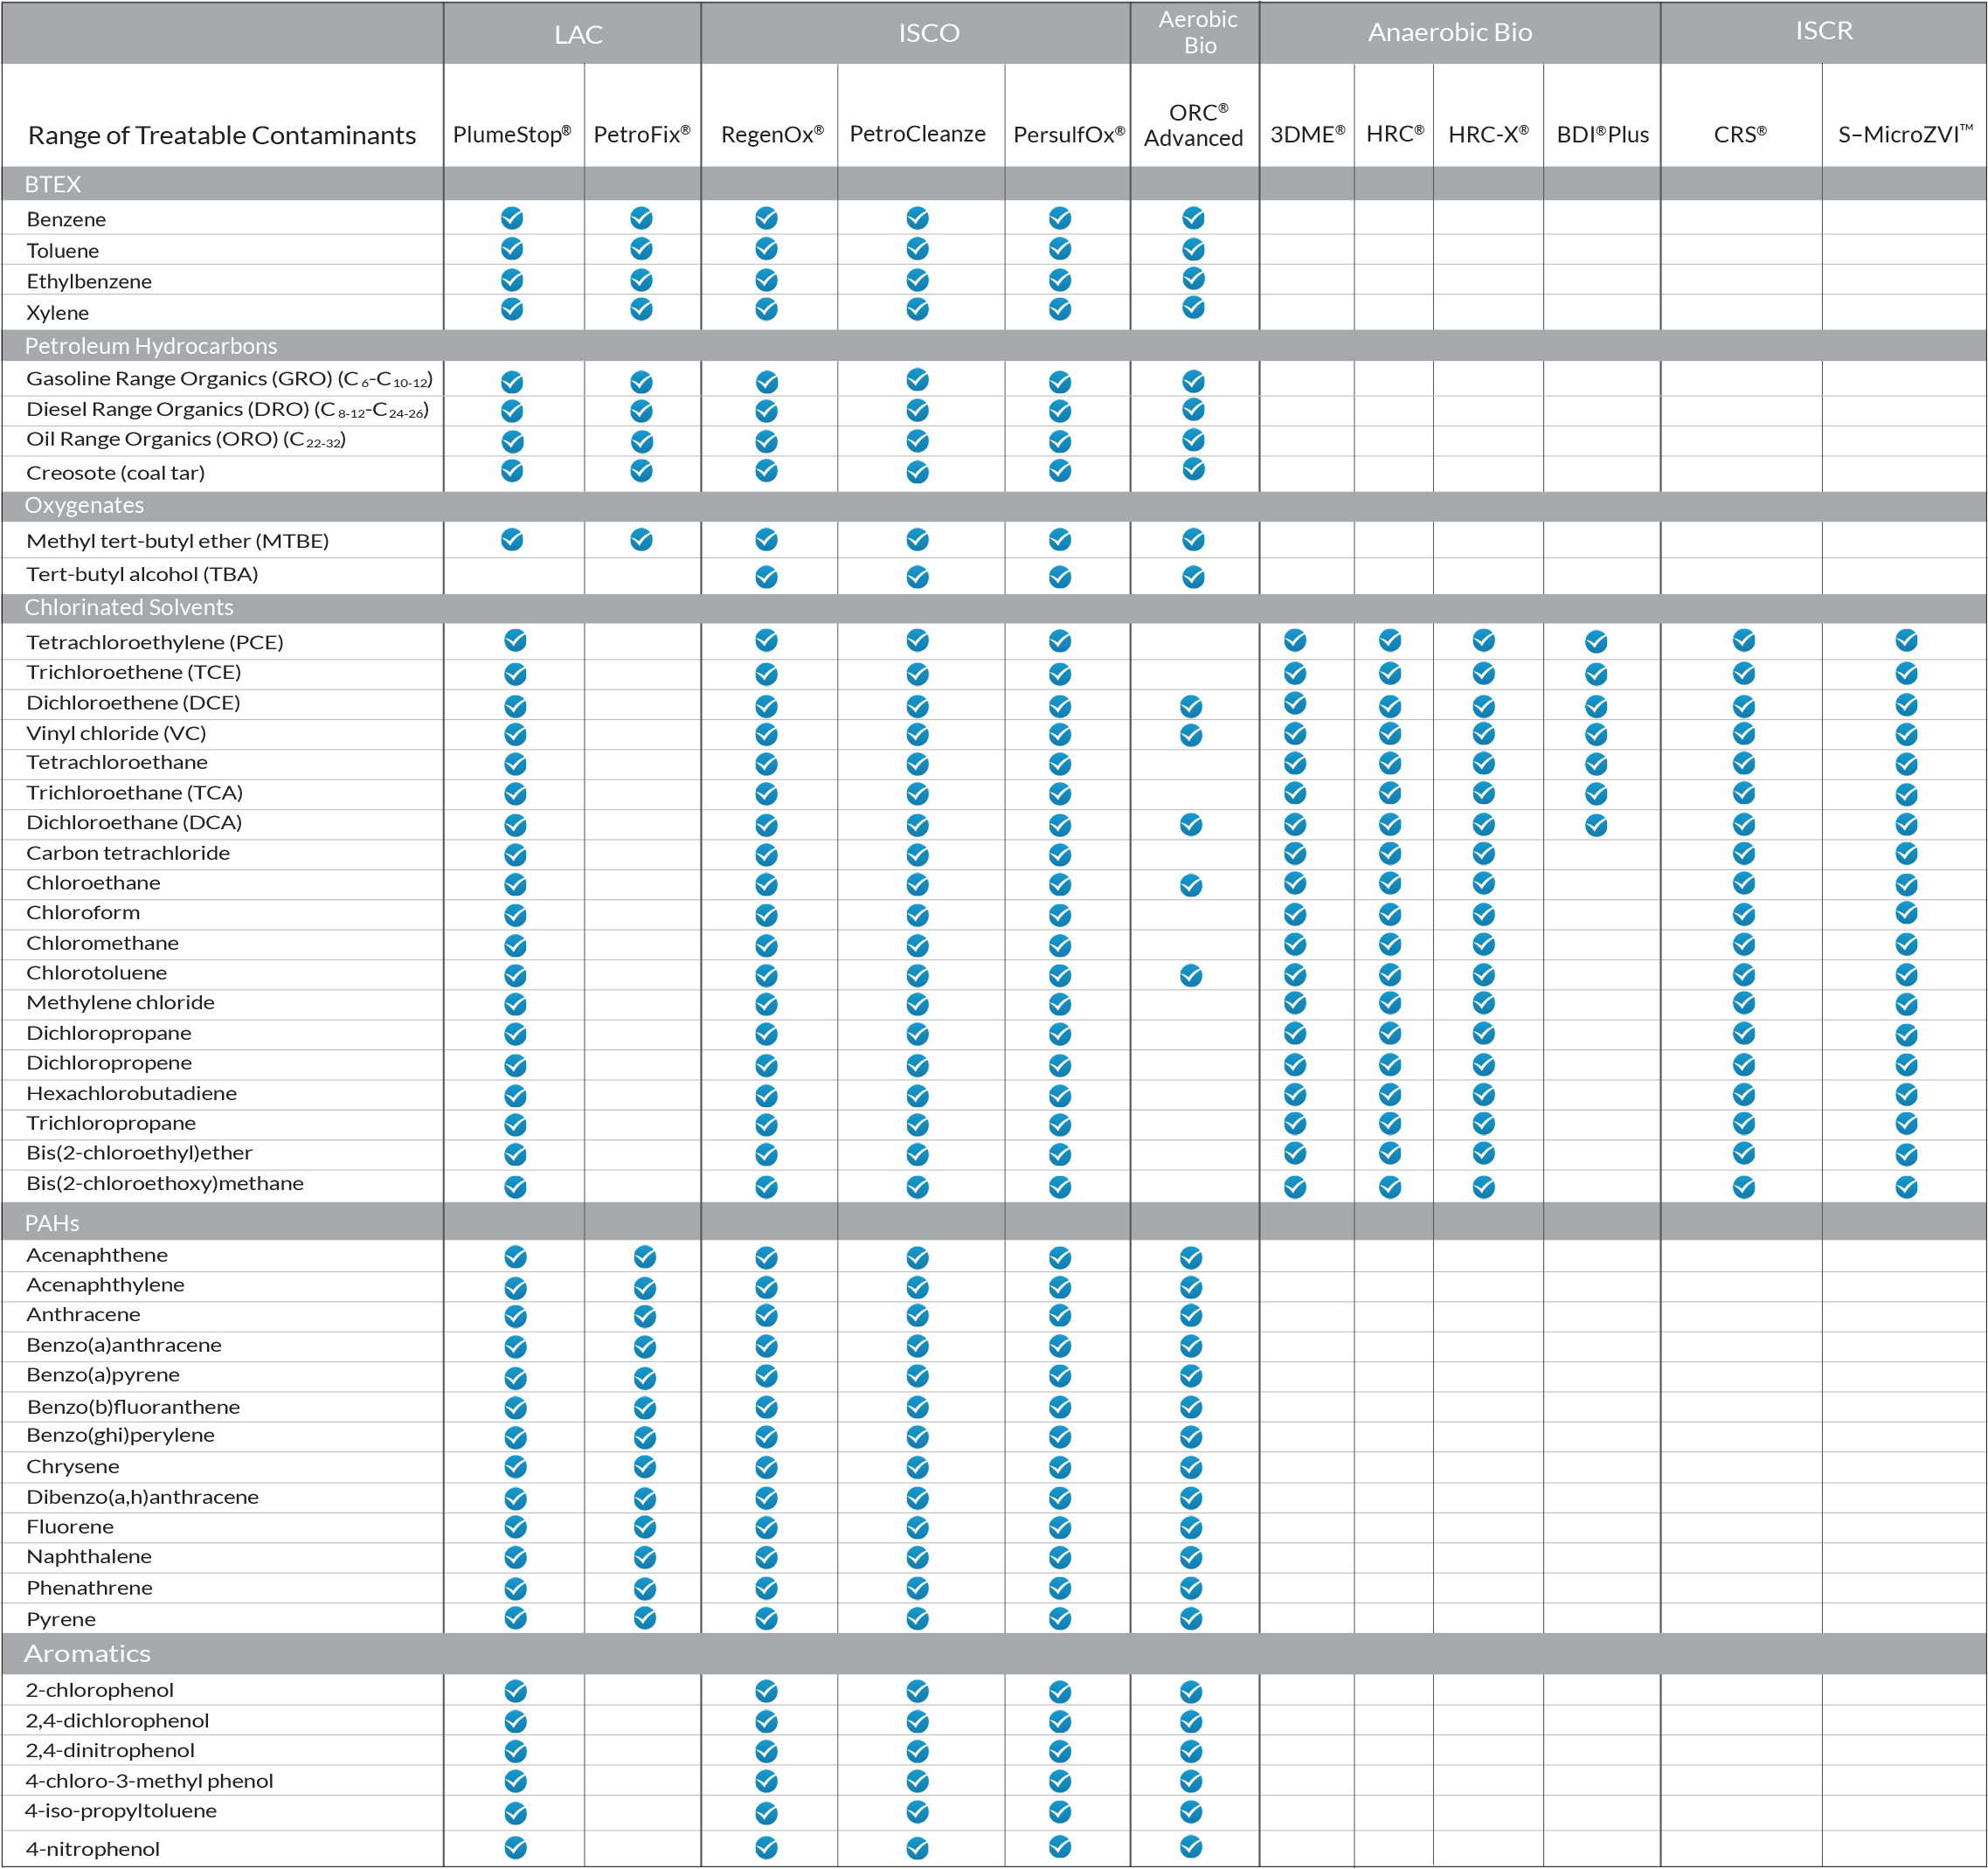Click the BDI Plus checkmark for Dichloroethane (DCA)
1988x1869 pixels.
1596,826
